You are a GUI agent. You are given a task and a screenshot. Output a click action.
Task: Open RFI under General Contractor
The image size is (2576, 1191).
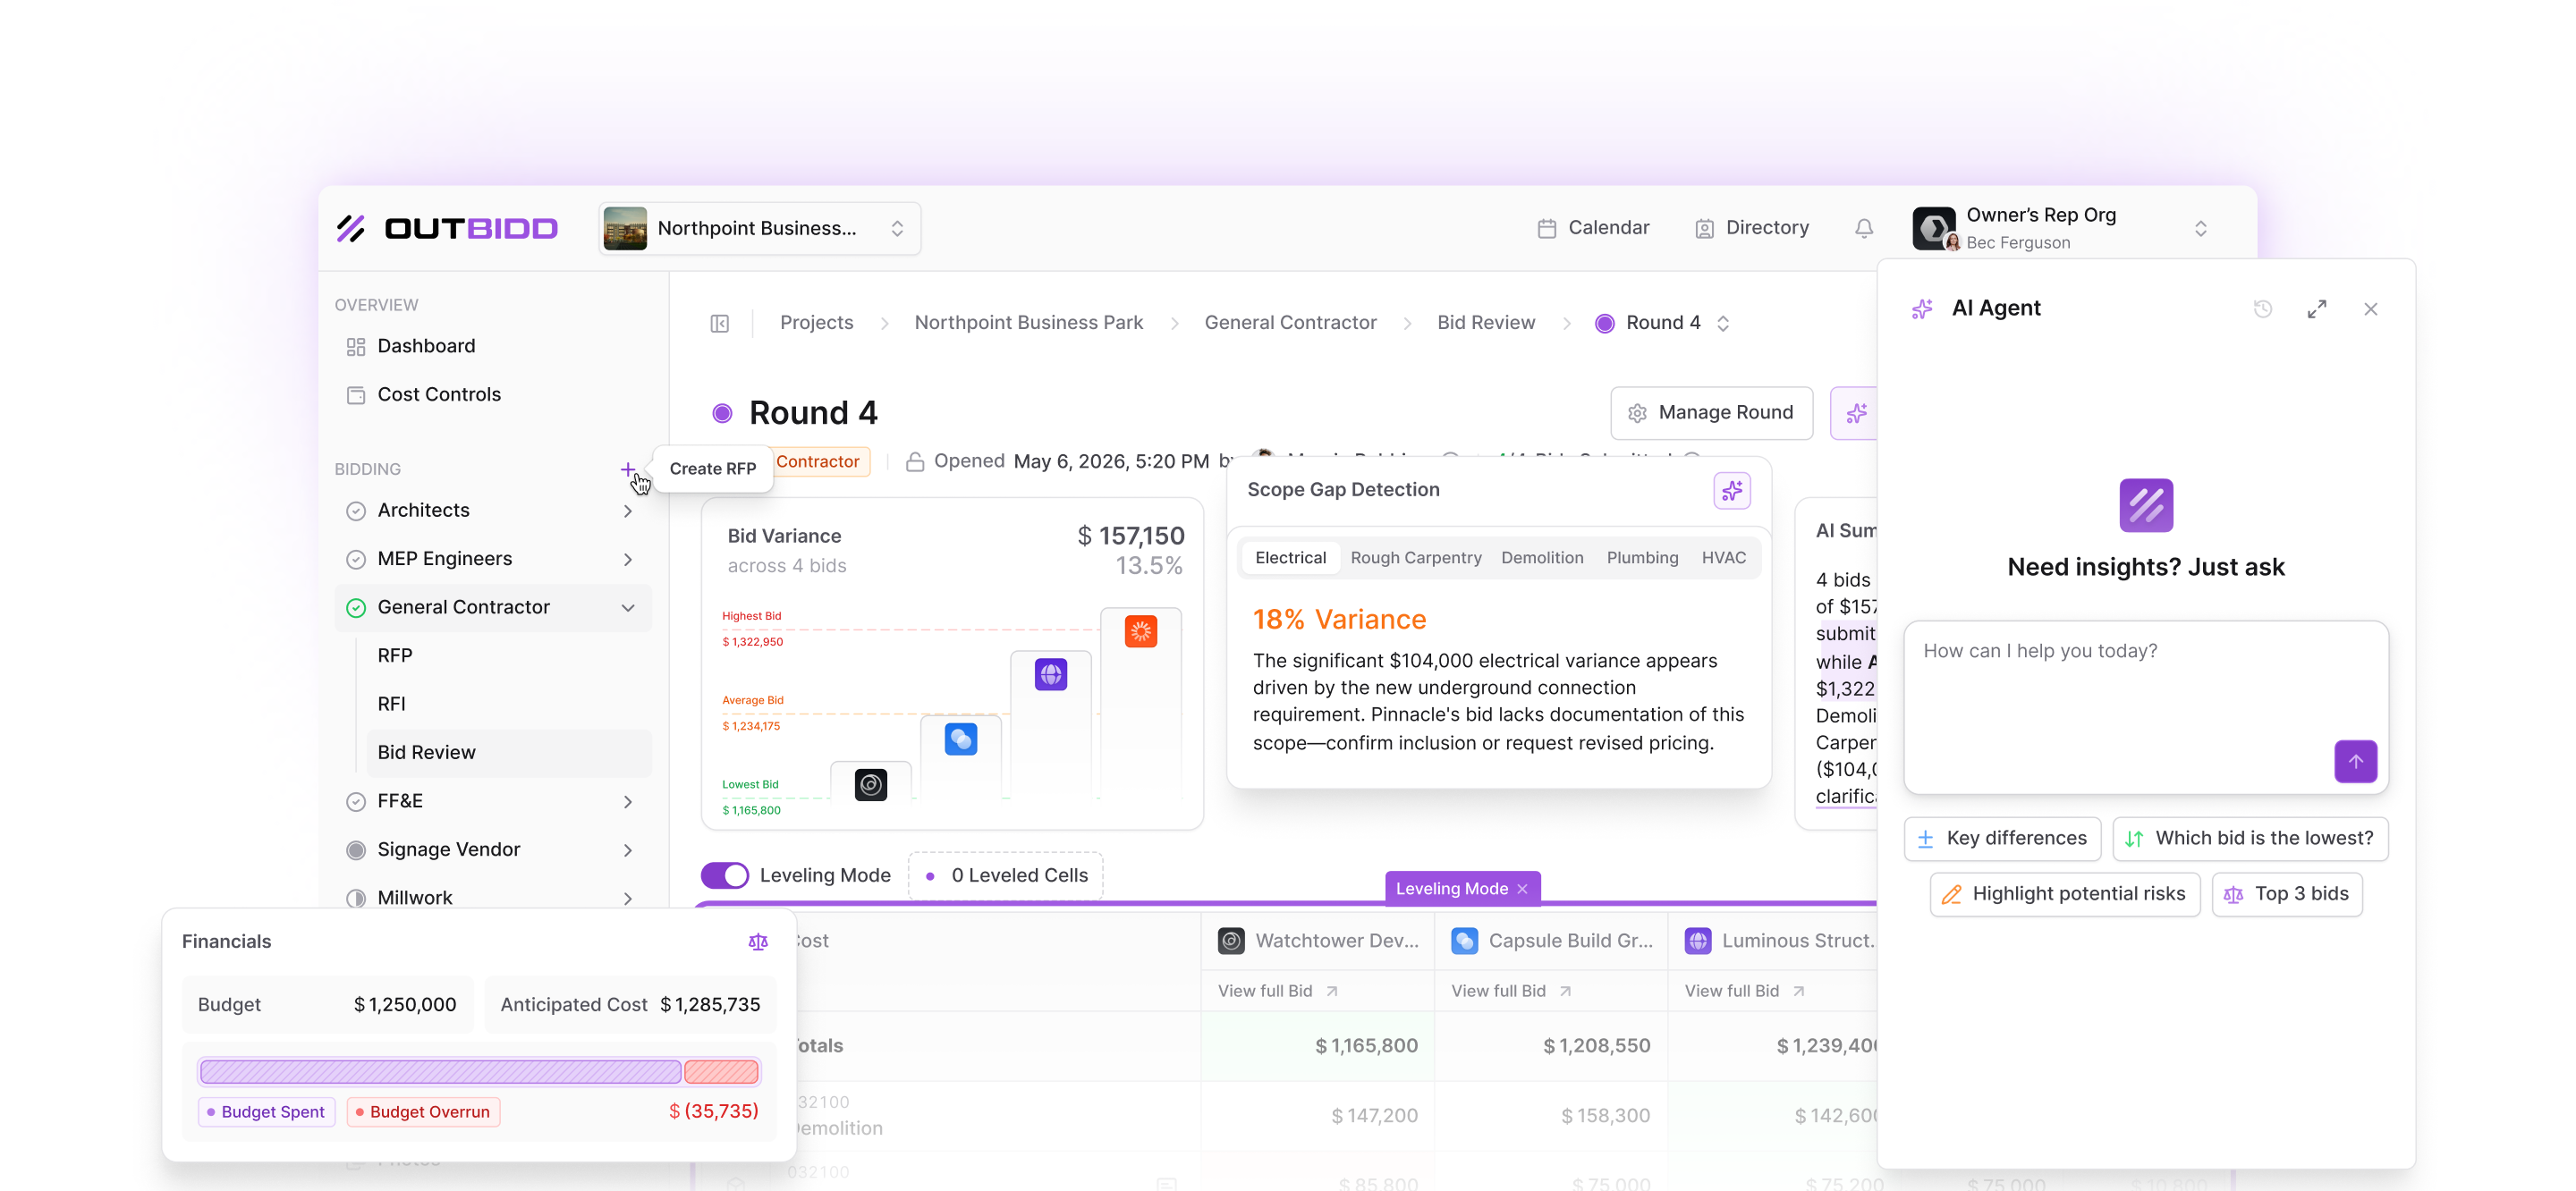pyautogui.click(x=391, y=704)
